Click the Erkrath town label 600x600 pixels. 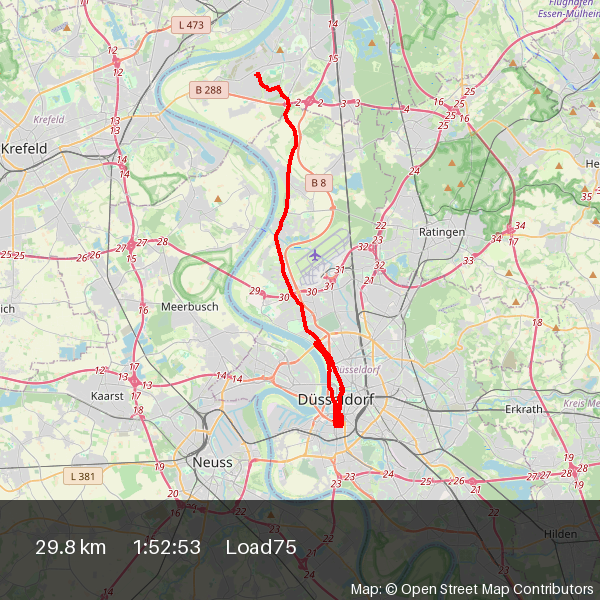coord(523,409)
